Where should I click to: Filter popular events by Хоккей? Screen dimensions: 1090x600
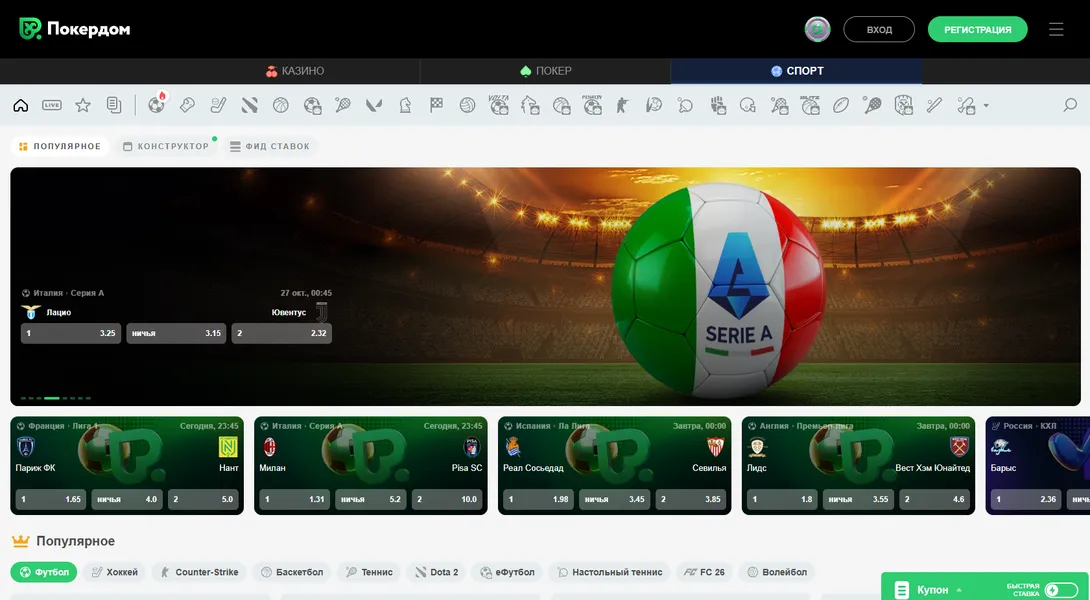pyautogui.click(x=115, y=572)
